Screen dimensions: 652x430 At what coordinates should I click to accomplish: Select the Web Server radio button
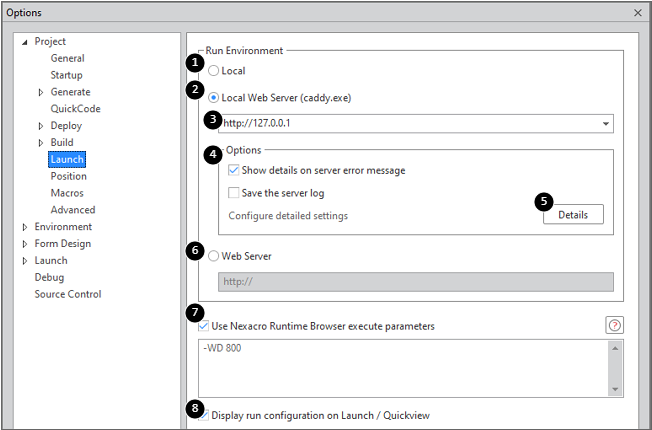pyautogui.click(x=215, y=256)
